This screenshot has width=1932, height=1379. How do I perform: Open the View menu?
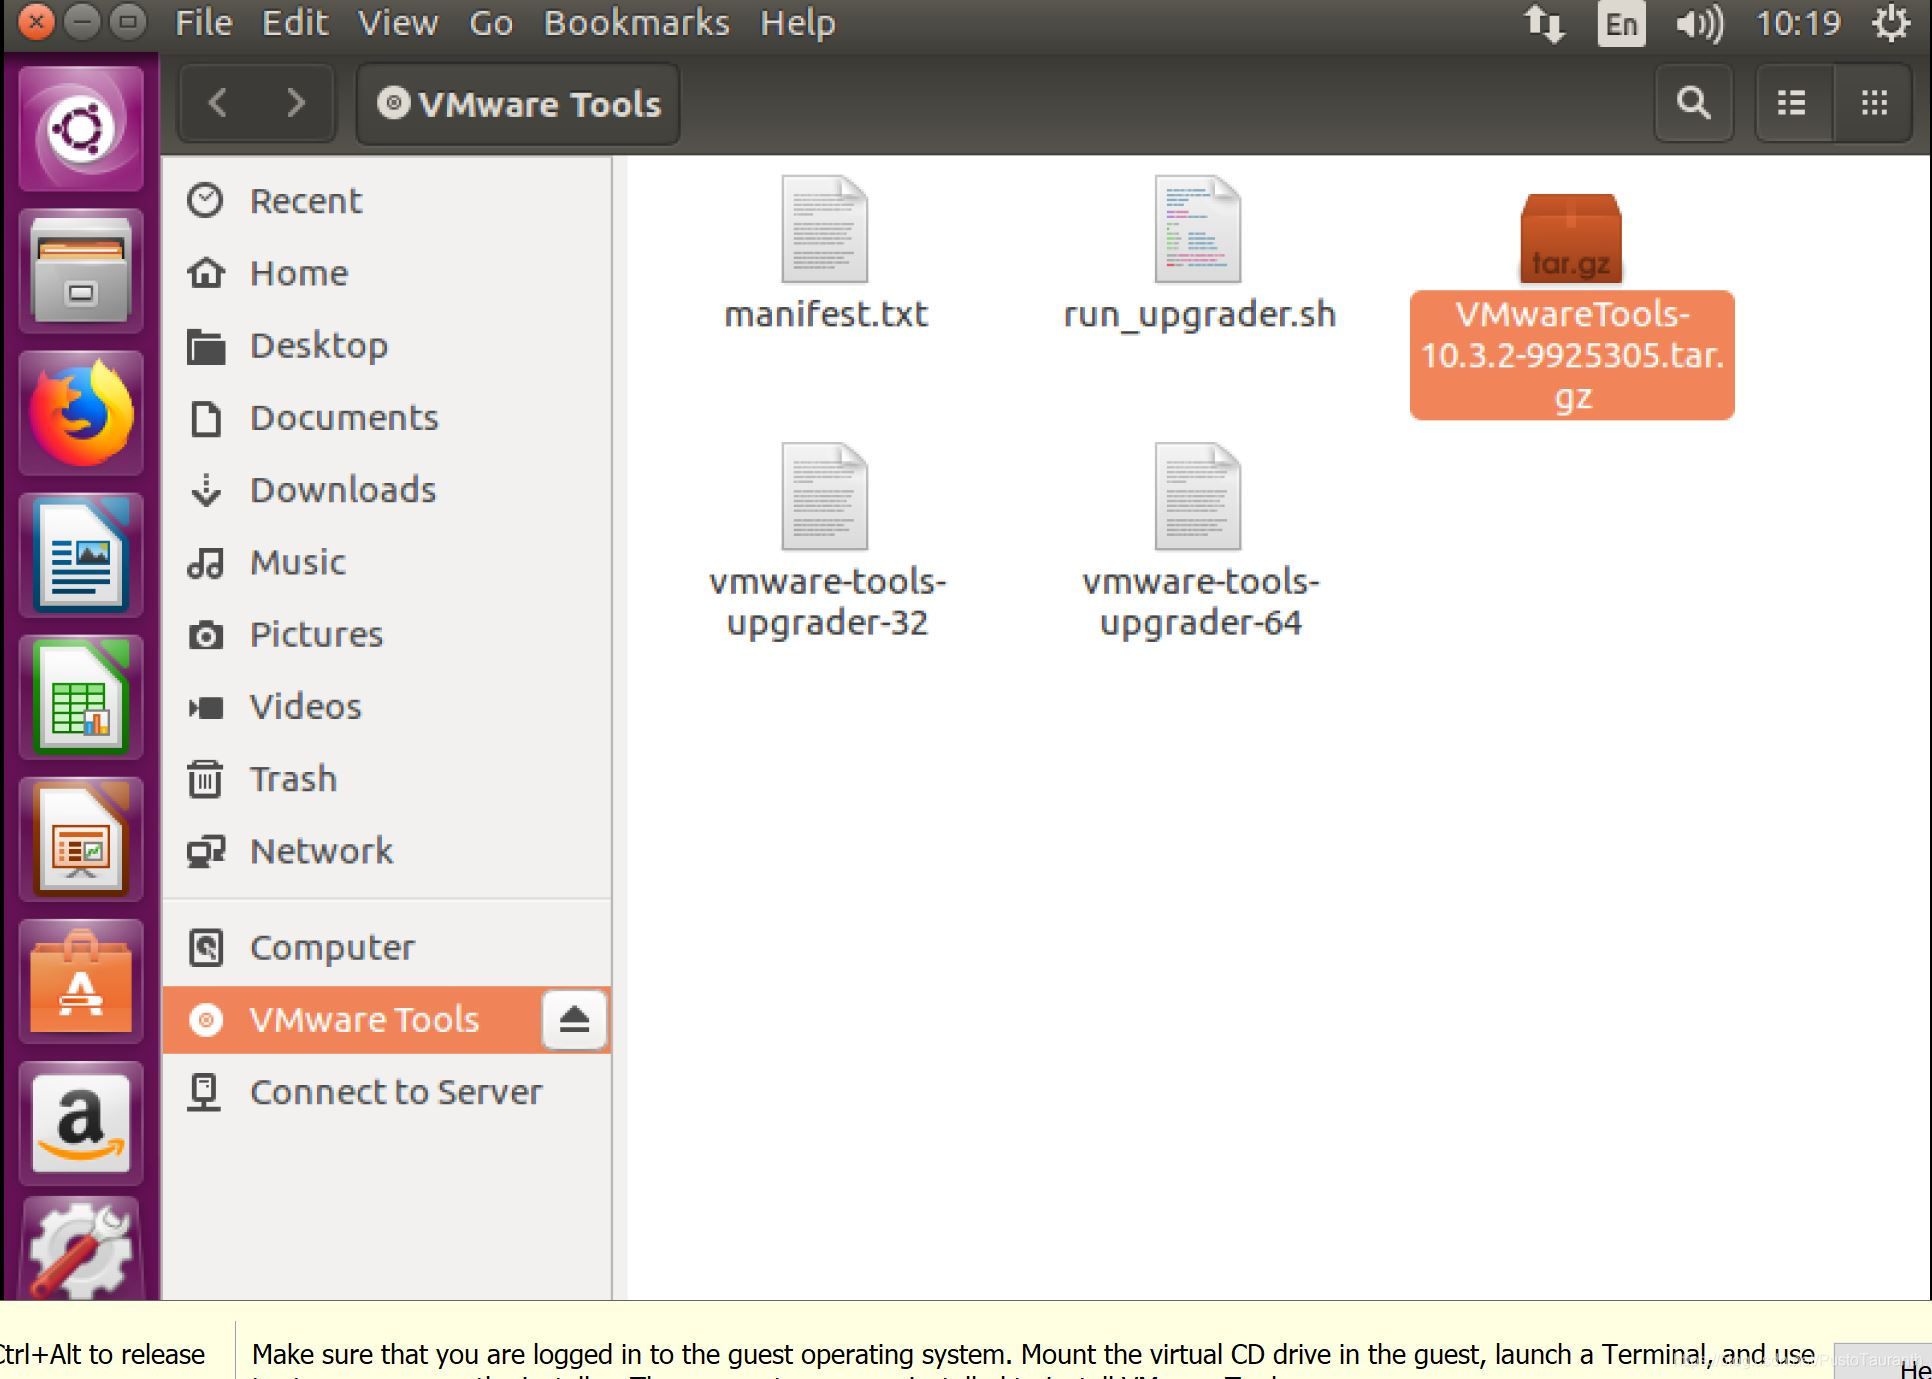tap(398, 23)
